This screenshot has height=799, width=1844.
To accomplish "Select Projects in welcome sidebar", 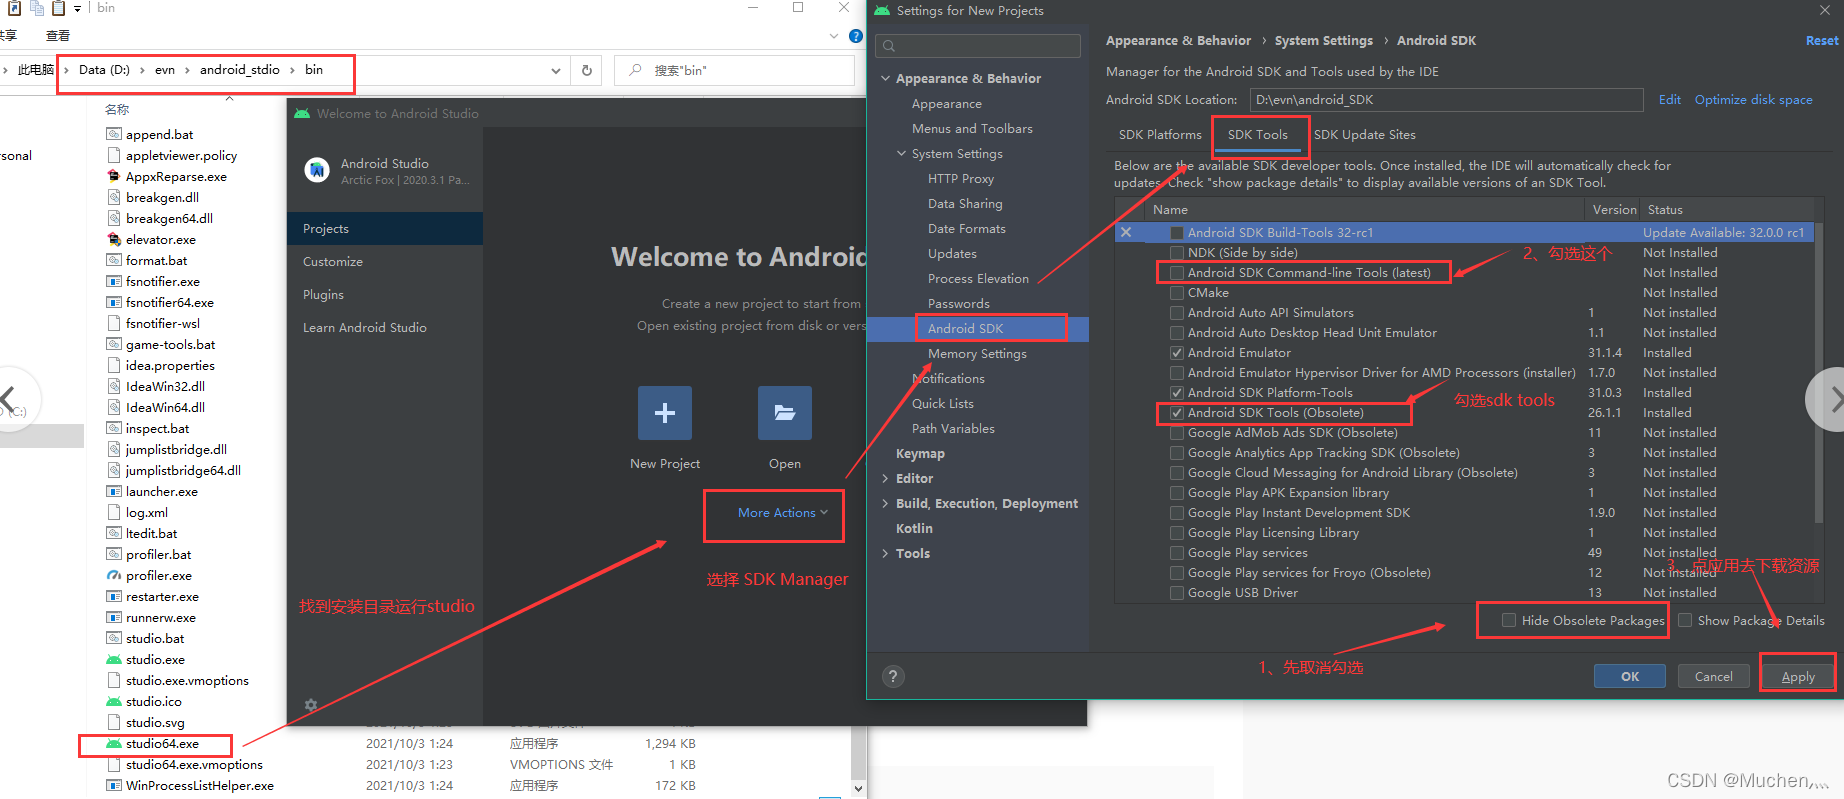I will (385, 228).
